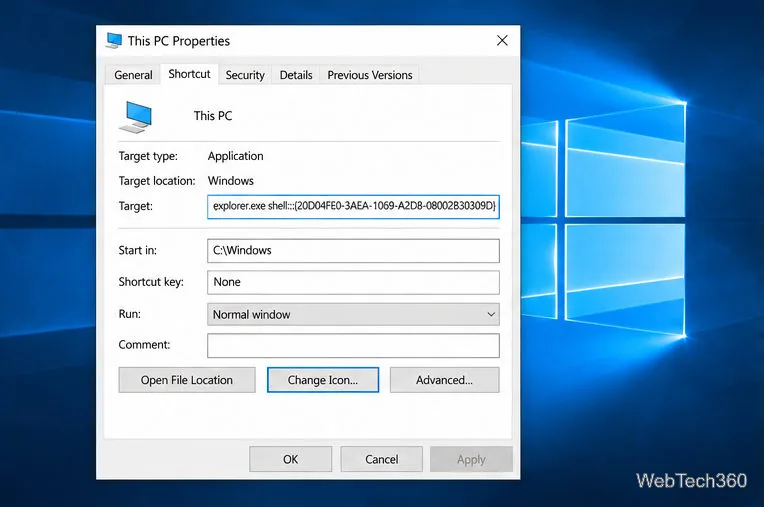Click the Start in field
This screenshot has height=507, width=764.
[x=353, y=251]
